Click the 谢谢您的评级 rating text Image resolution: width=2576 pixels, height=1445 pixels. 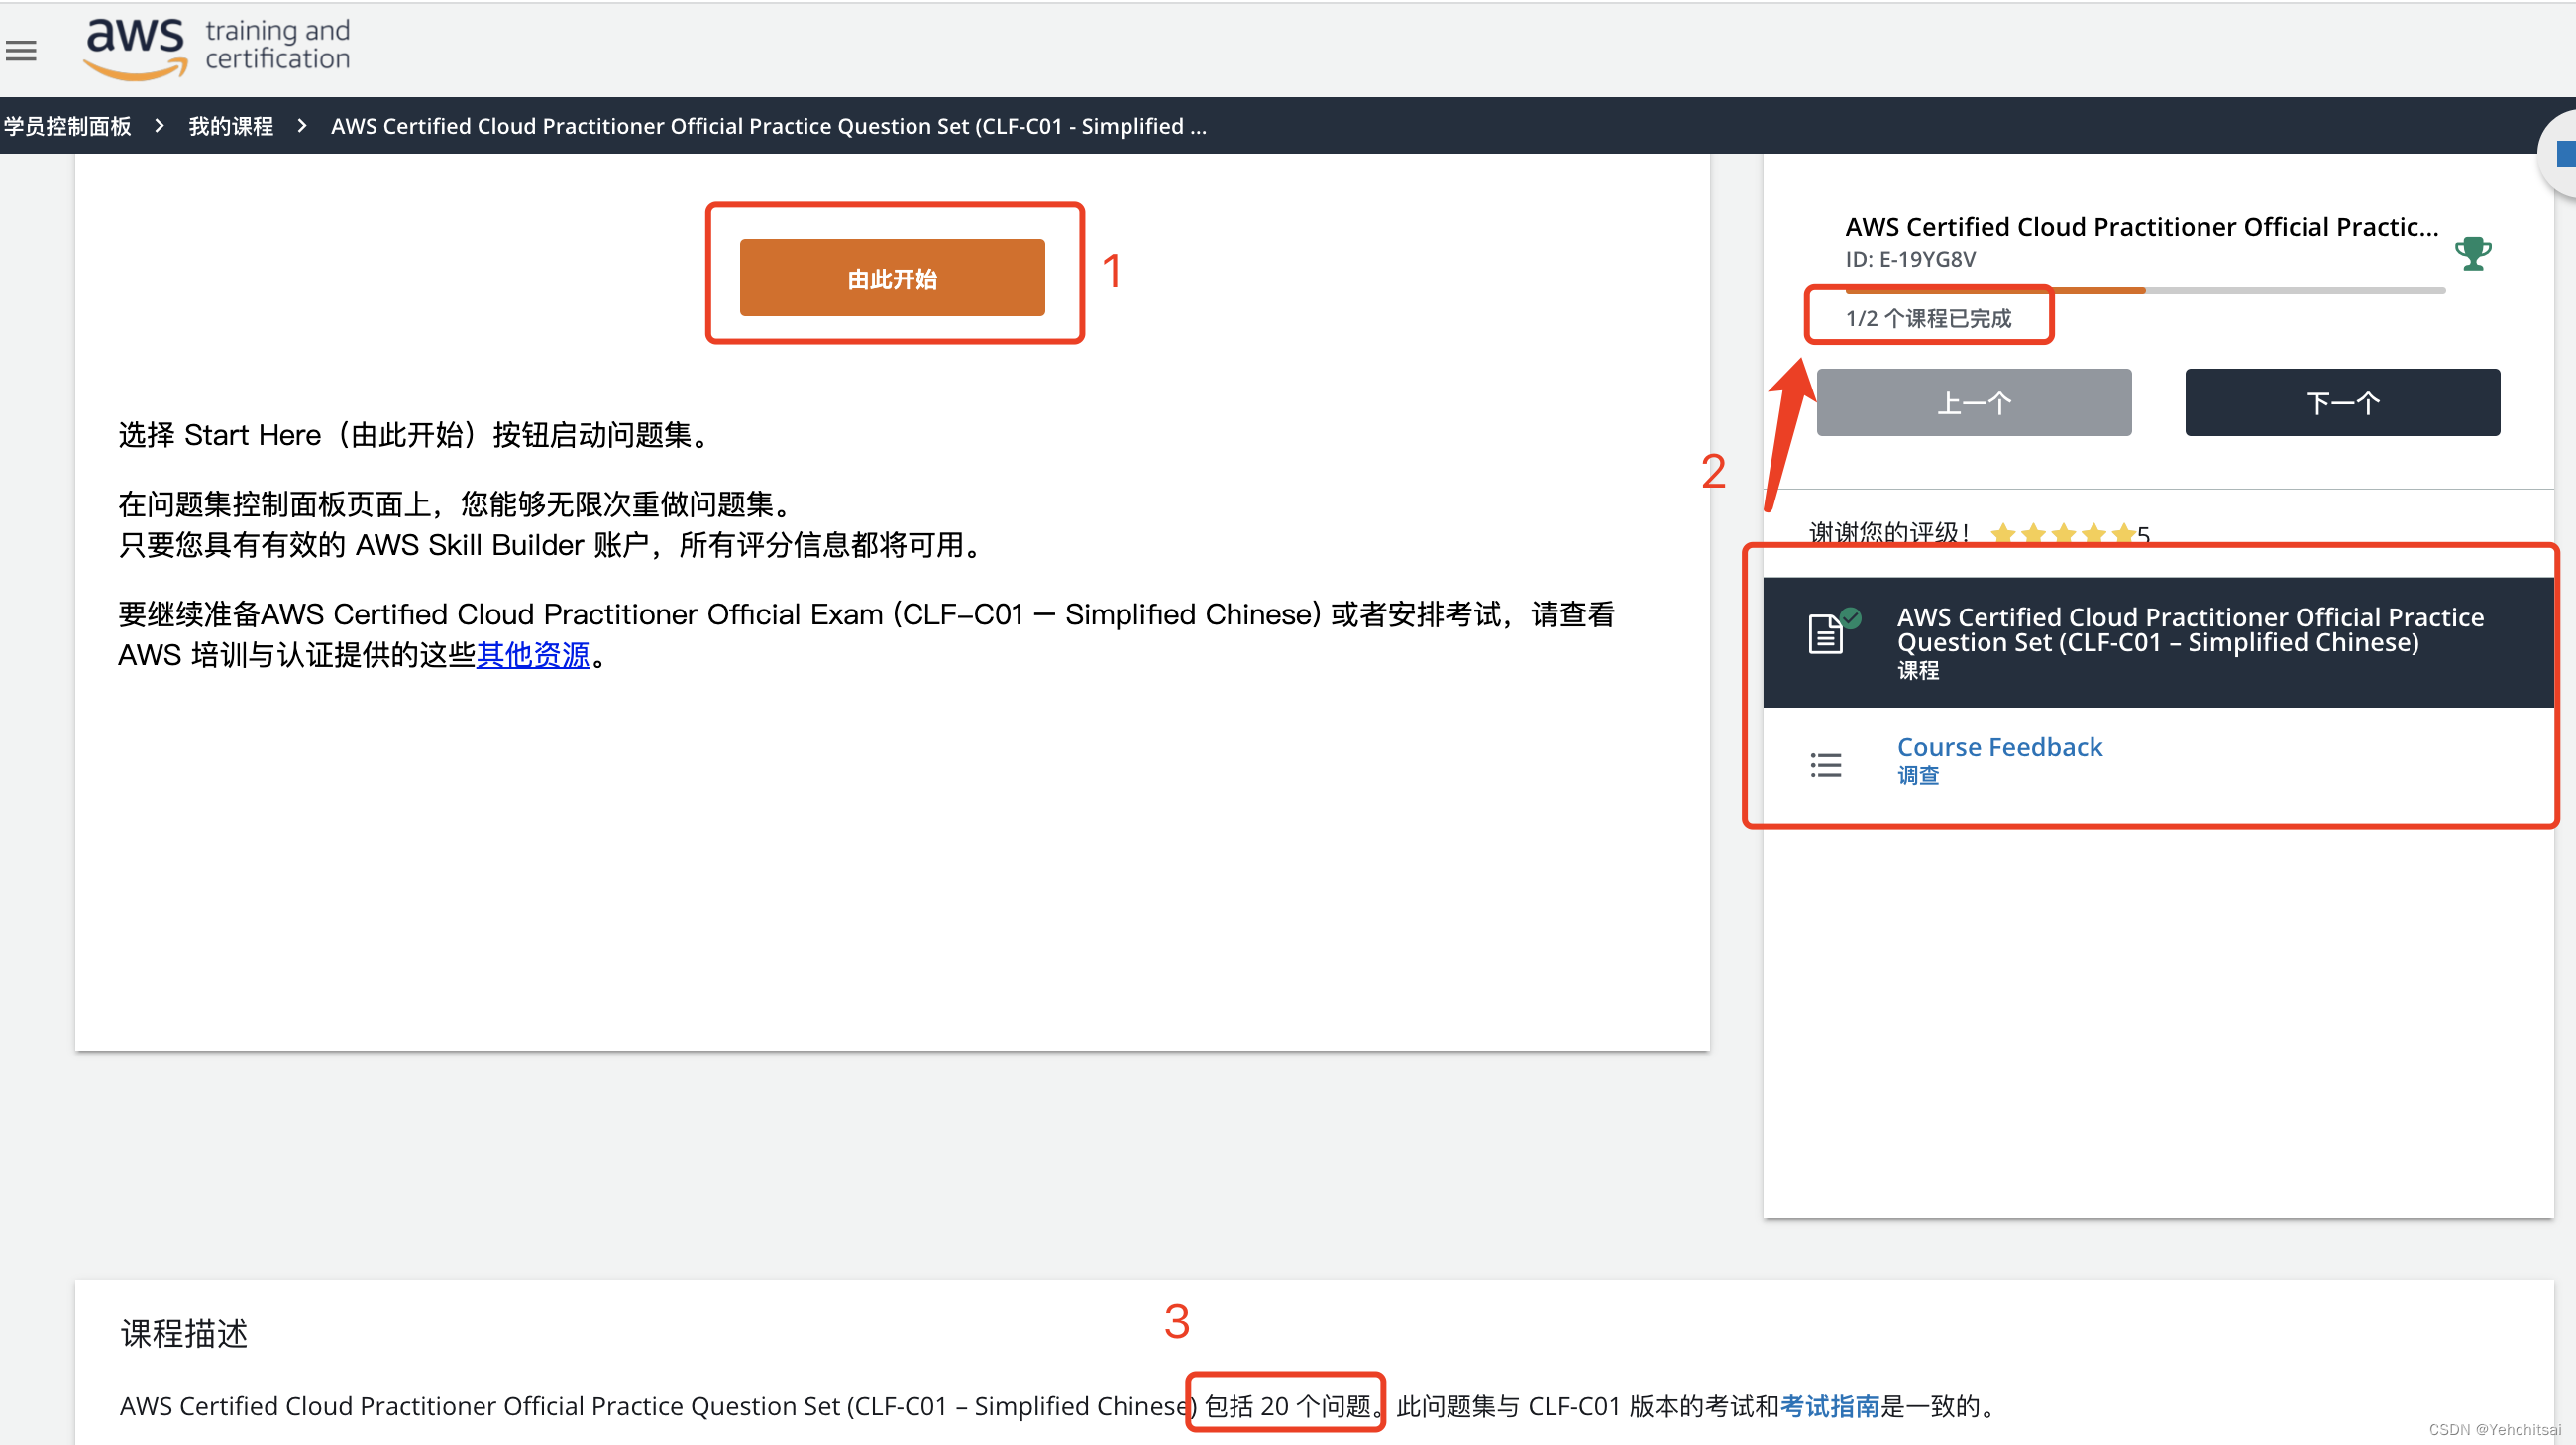pyautogui.click(x=1888, y=533)
